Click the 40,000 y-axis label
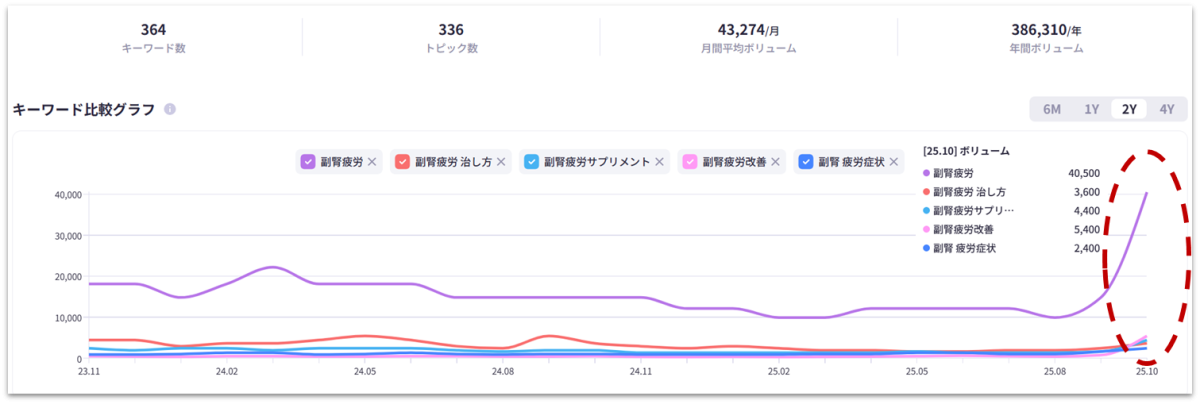The image size is (1200, 404). pos(66,194)
